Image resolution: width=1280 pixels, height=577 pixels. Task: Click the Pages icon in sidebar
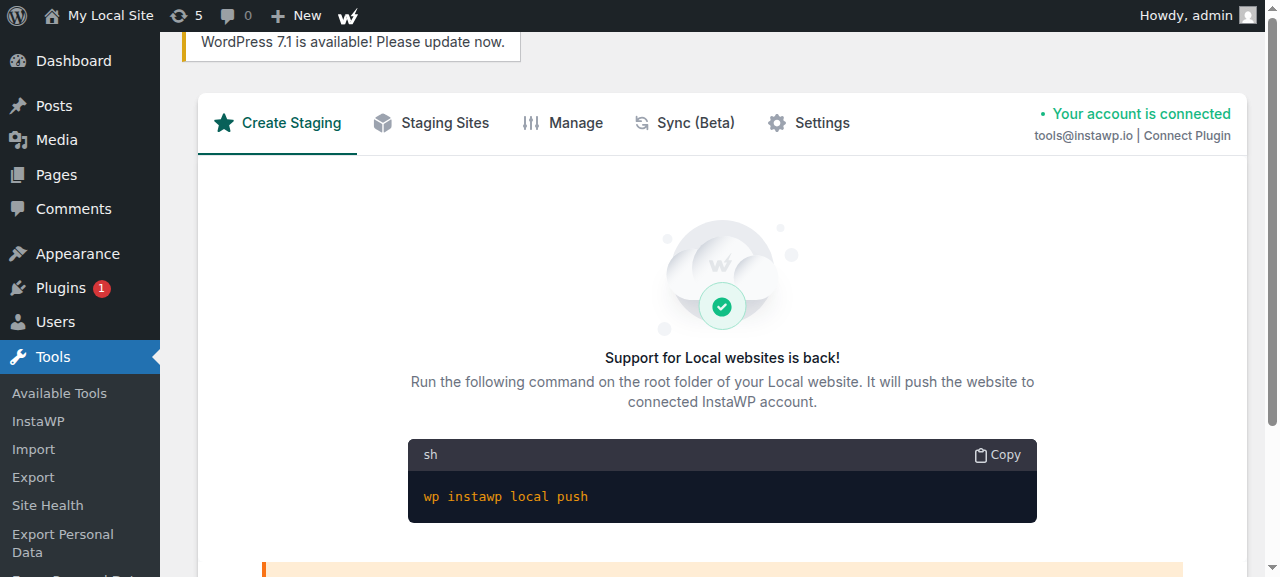coord(18,175)
